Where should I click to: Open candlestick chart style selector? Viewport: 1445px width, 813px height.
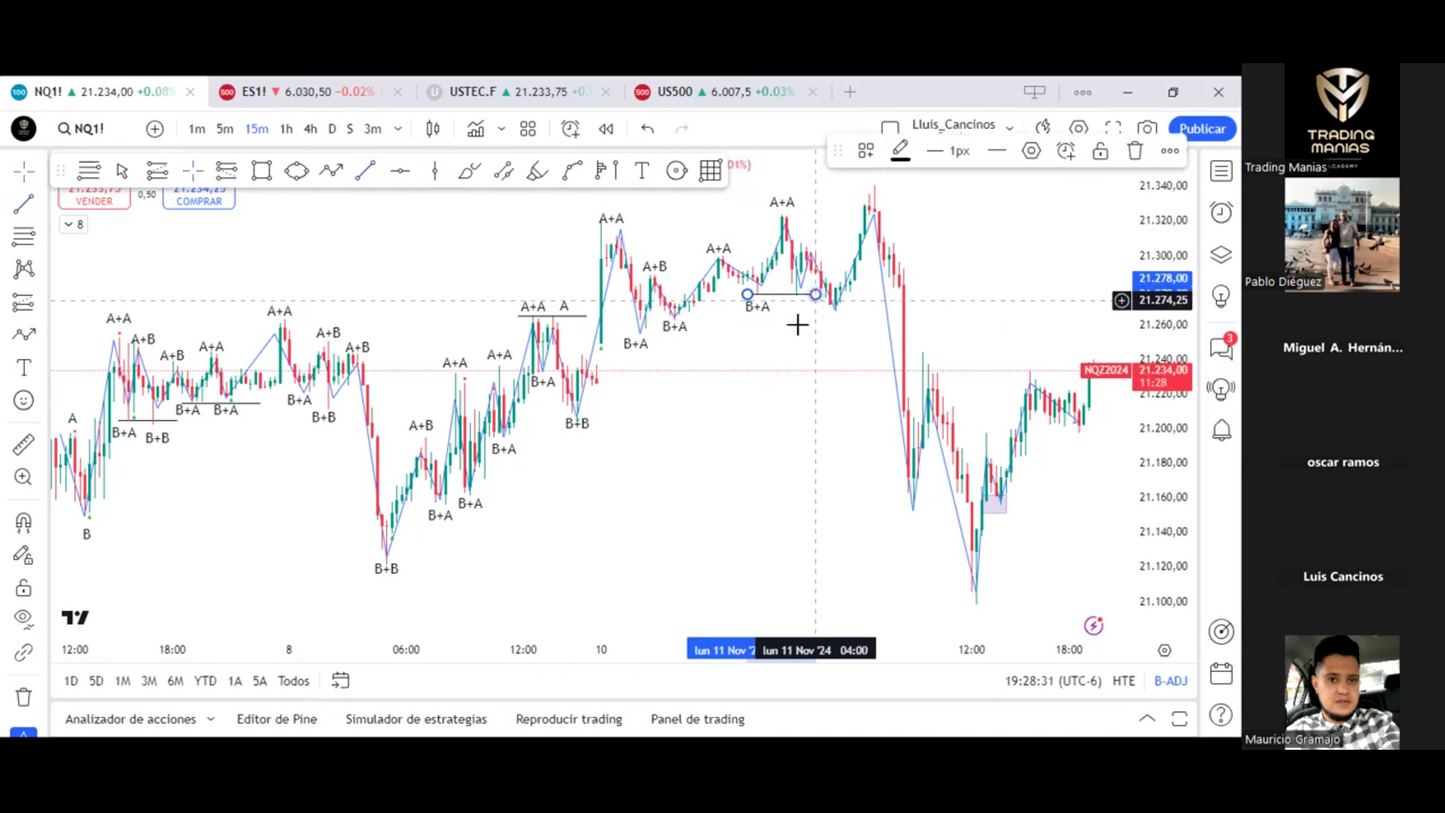(433, 129)
